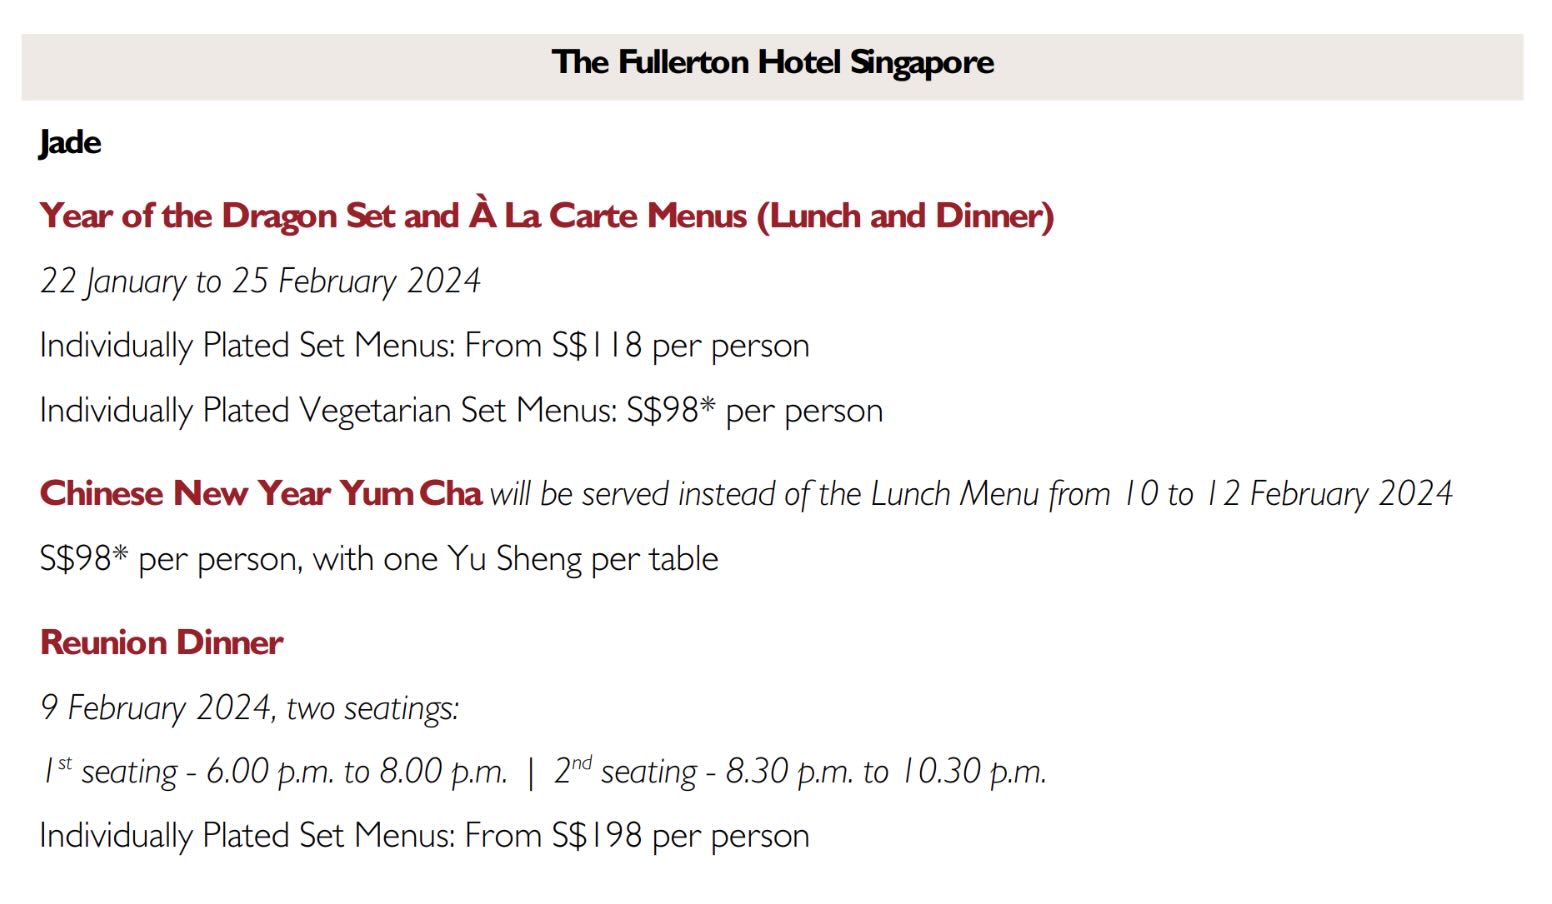The height and width of the screenshot is (904, 1552).
Task: Click "Individually Plated Set Menus" under Reunion Dinner
Action: tap(248, 836)
